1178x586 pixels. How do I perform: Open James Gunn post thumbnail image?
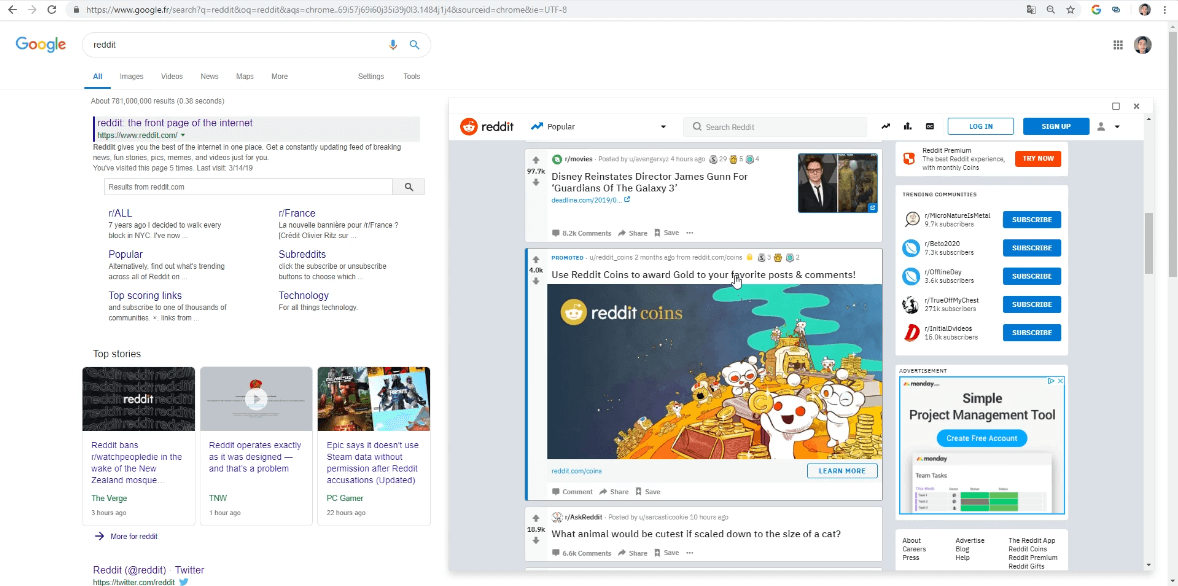point(838,183)
